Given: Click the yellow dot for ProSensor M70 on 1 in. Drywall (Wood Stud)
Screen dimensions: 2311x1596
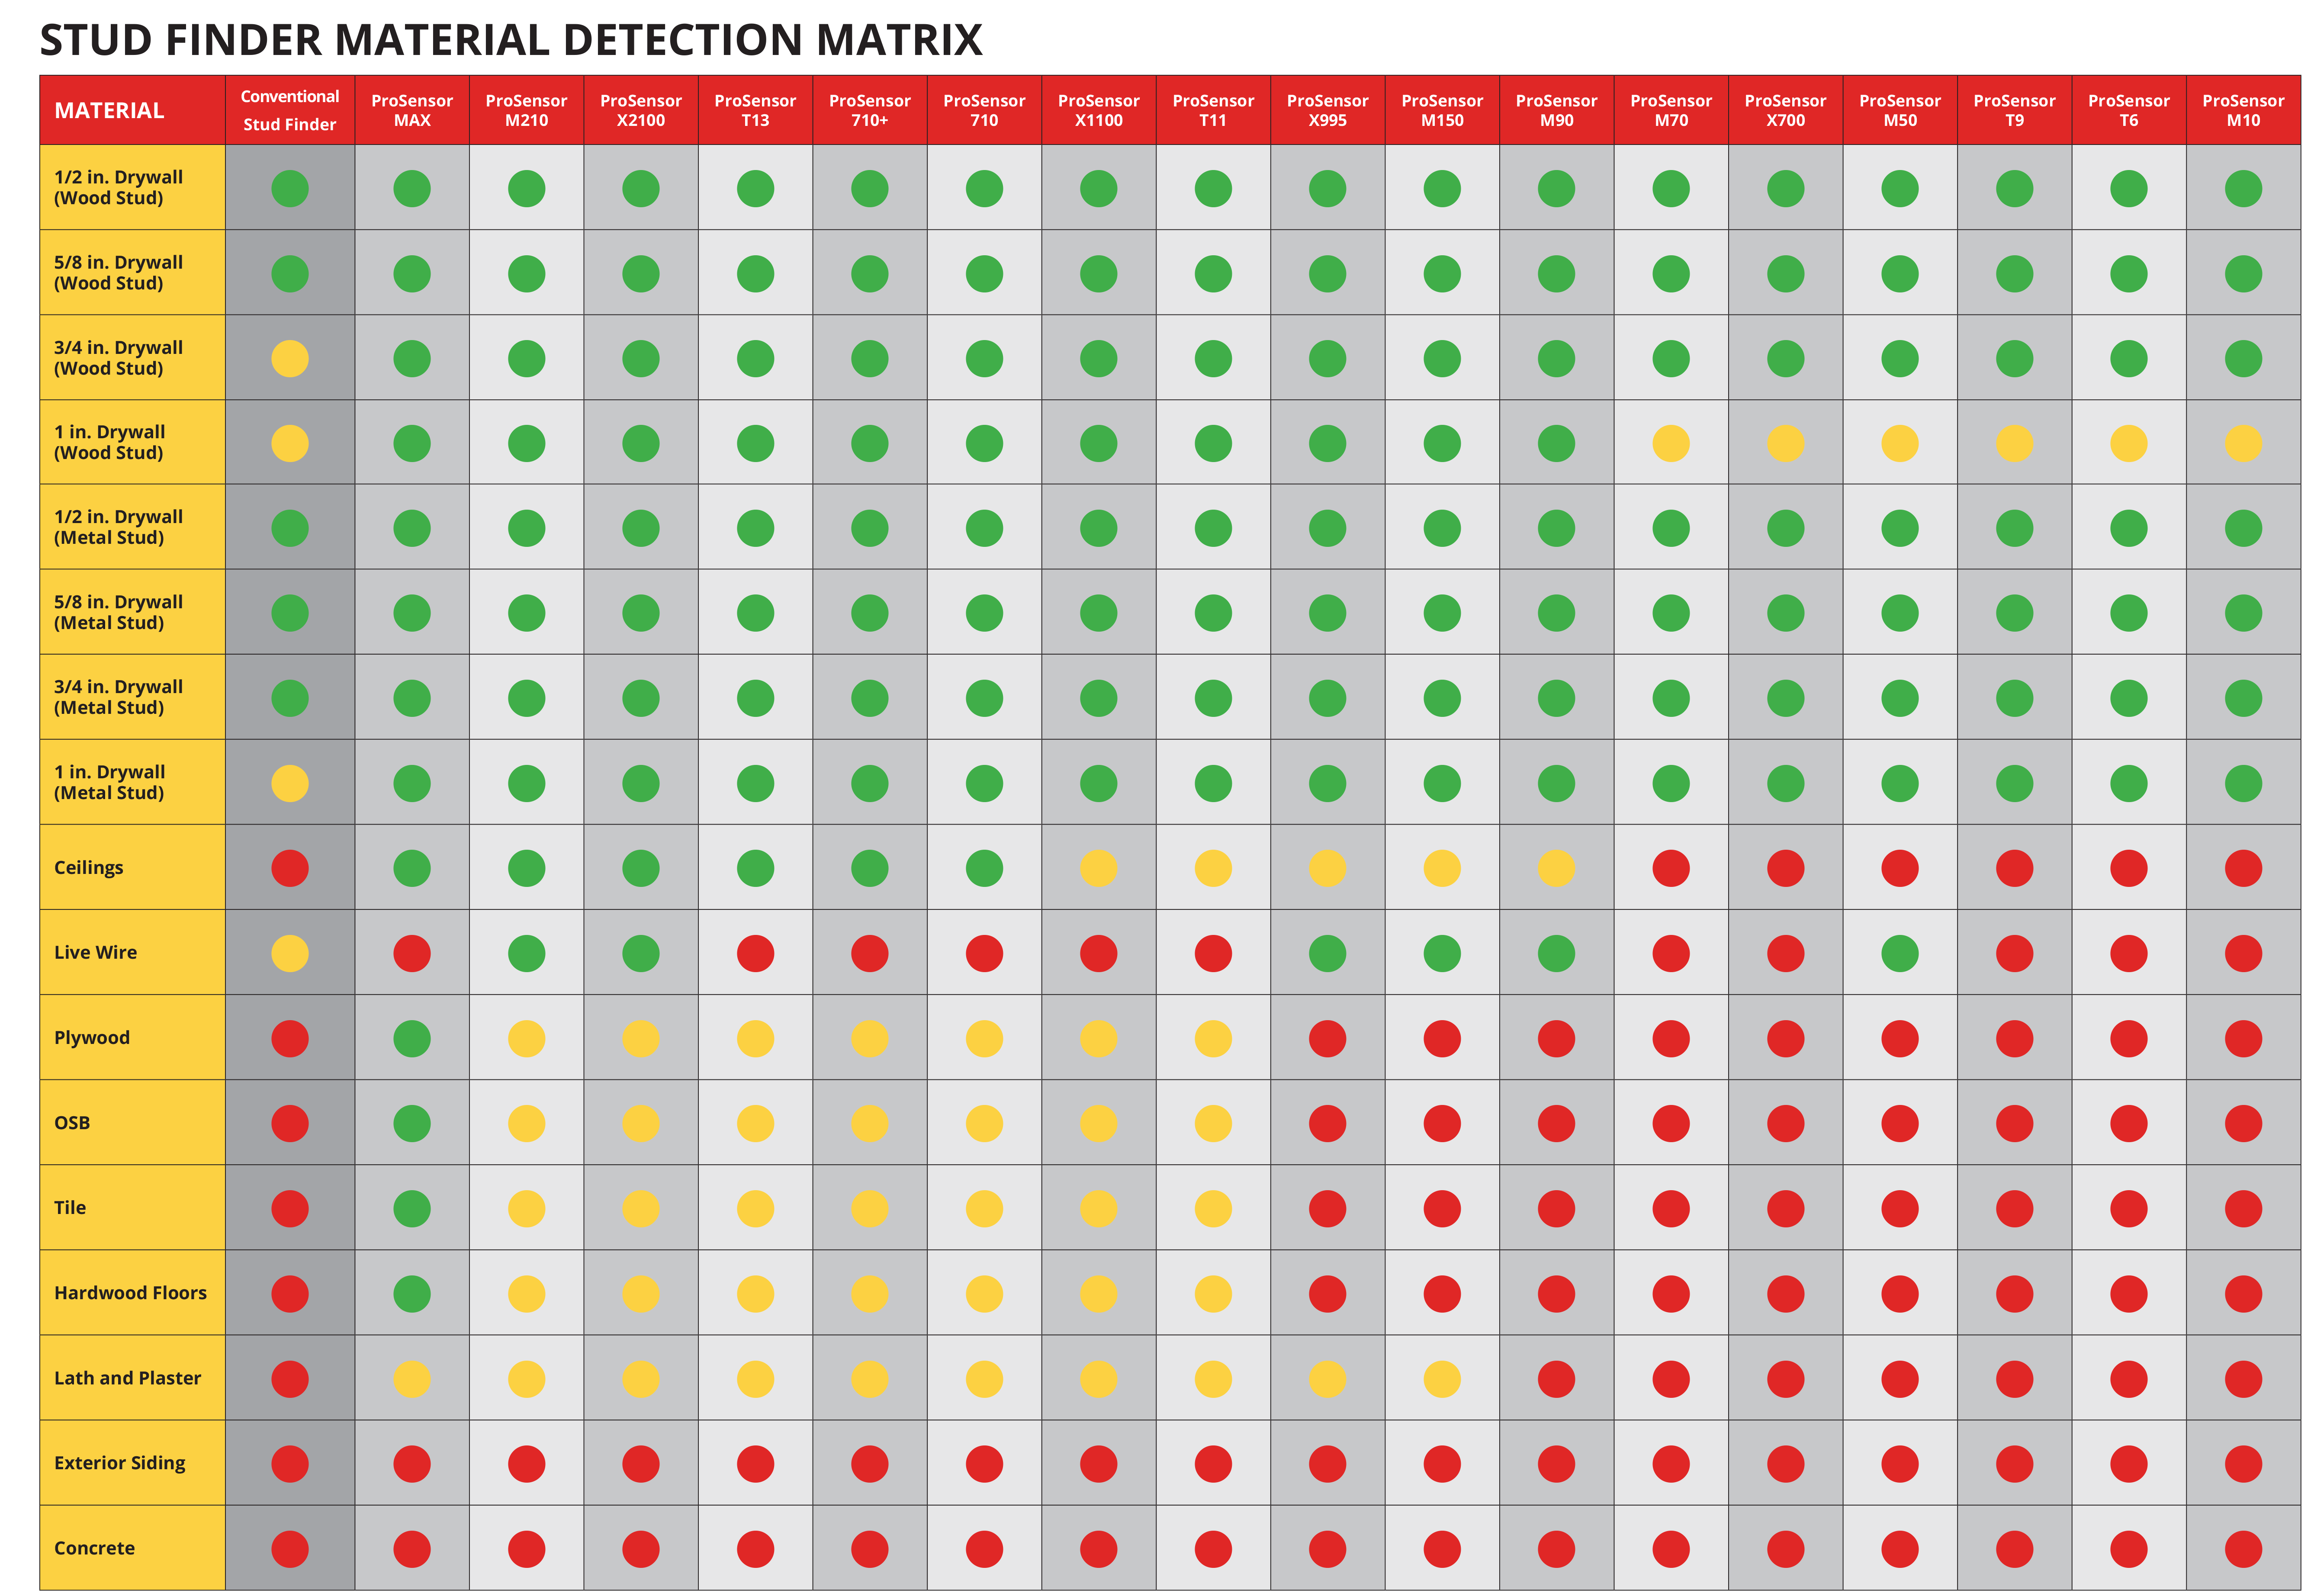Looking at the screenshot, I should point(1671,443).
